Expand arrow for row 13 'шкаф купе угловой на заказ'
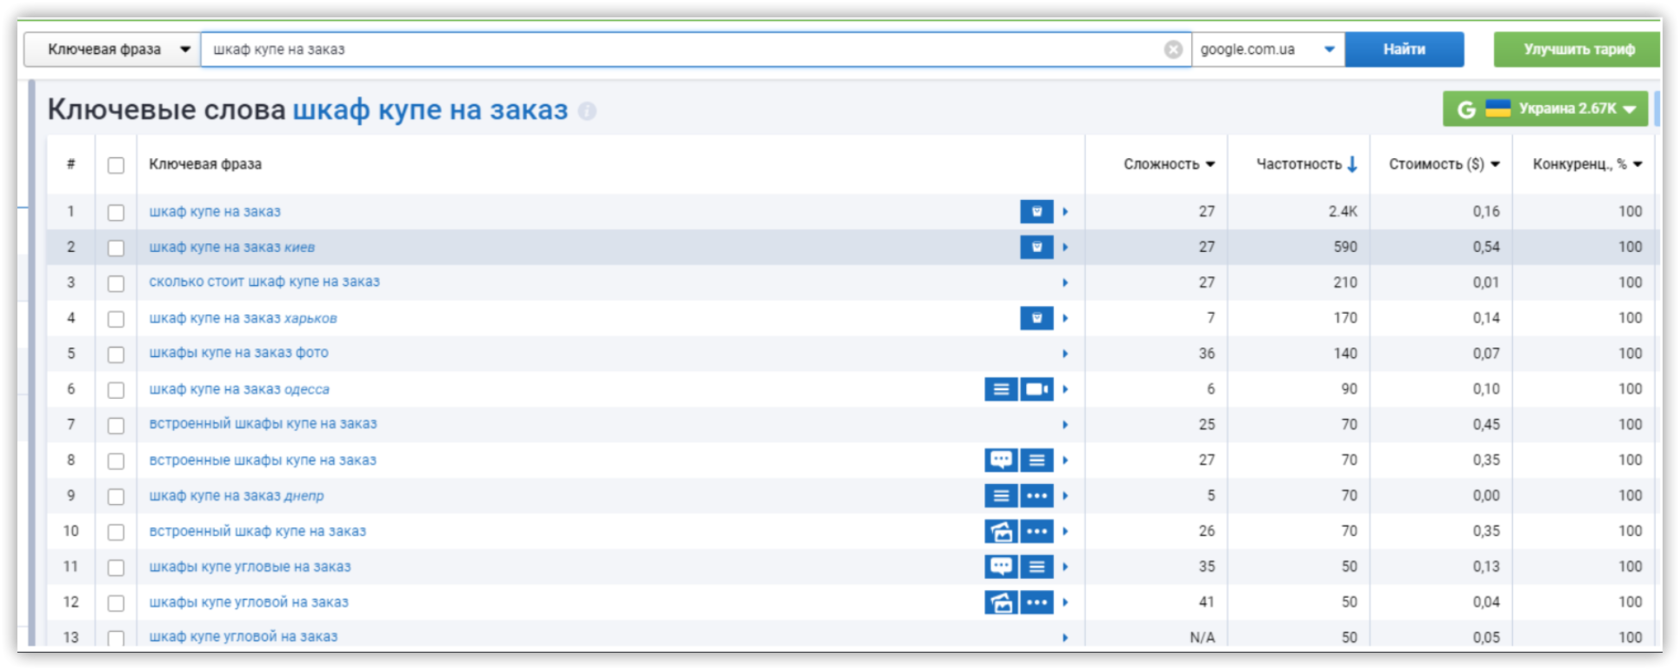The image size is (1680, 670). (1065, 637)
